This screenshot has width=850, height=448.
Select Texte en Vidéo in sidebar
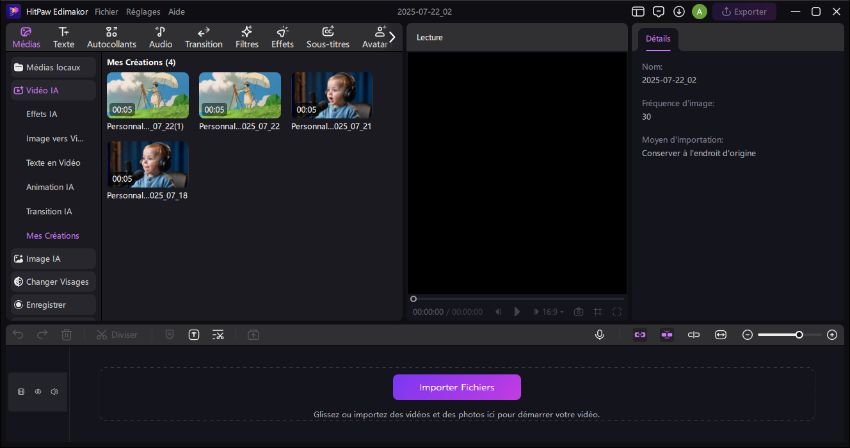[53, 163]
